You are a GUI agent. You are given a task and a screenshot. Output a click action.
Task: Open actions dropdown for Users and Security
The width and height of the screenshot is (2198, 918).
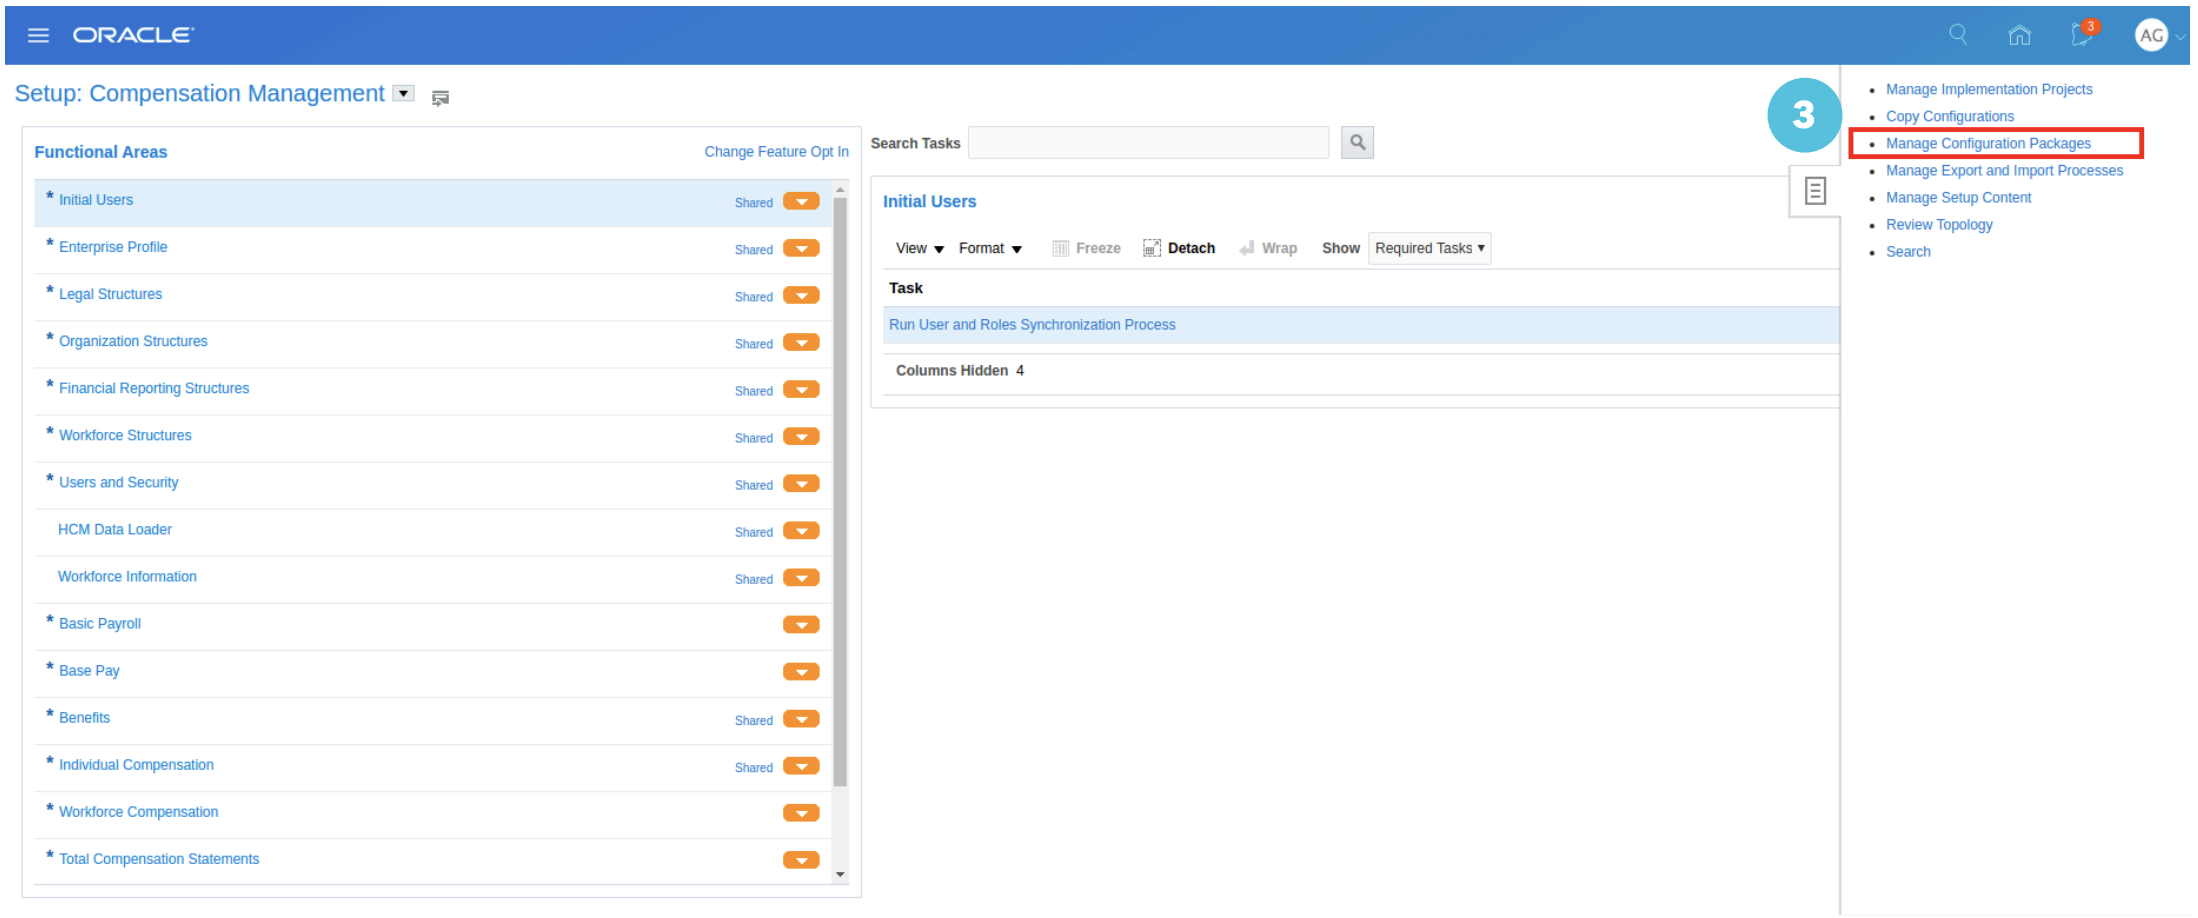(801, 483)
